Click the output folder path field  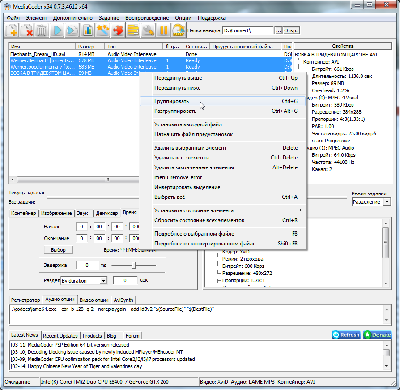tap(248, 31)
